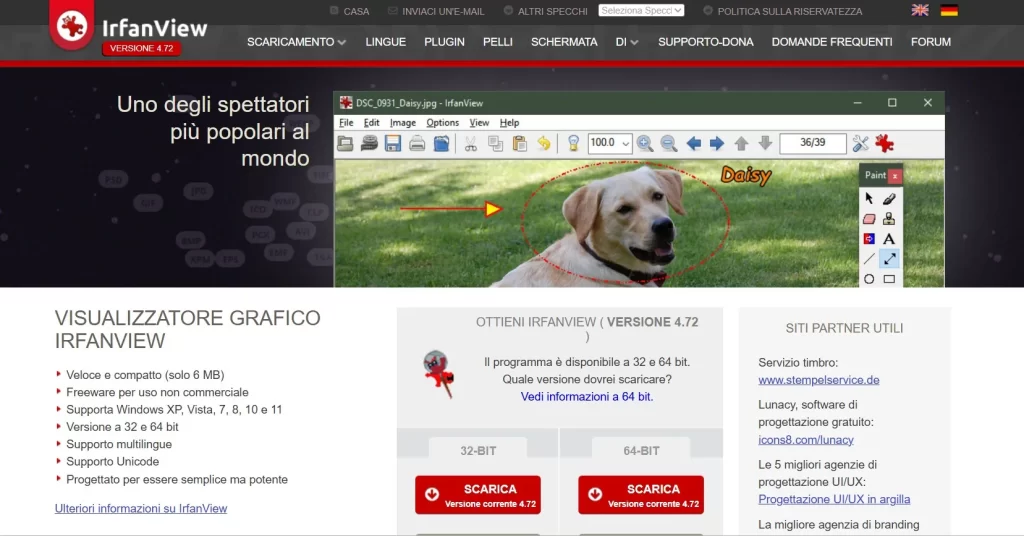
Task: Click the Previous image blue left arrow
Action: (694, 144)
